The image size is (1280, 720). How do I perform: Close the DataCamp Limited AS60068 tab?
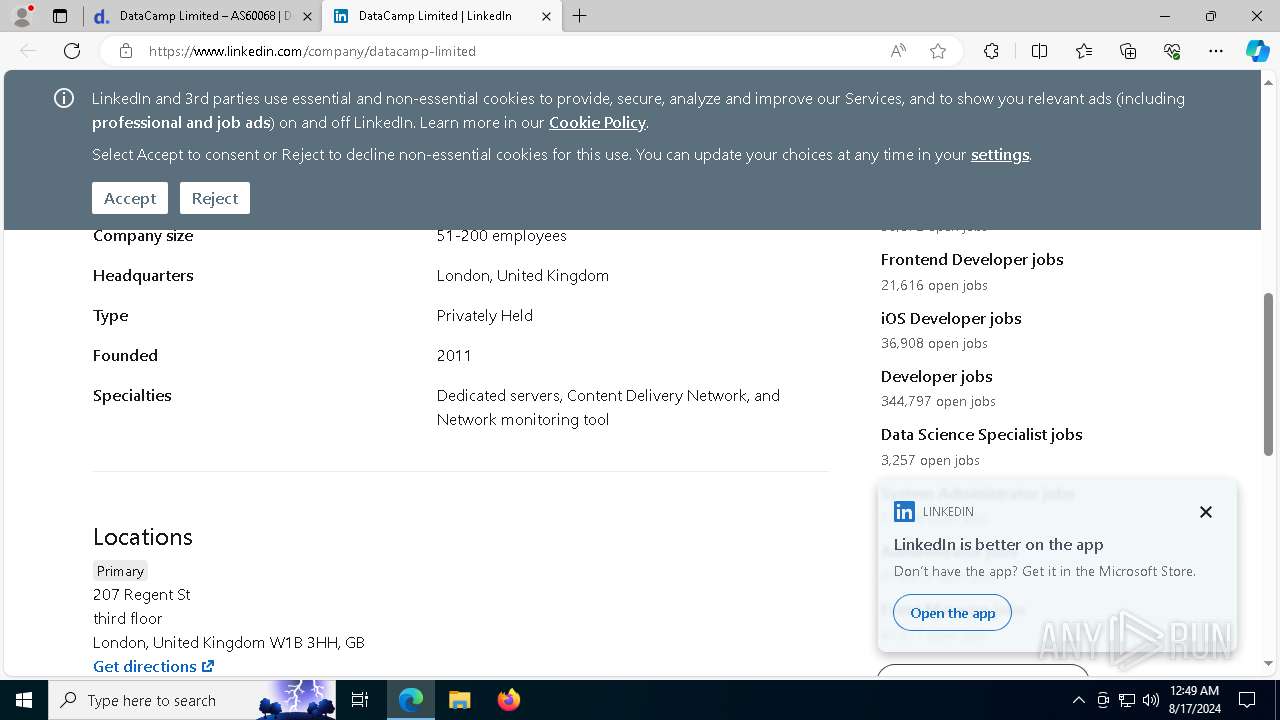coord(307,16)
